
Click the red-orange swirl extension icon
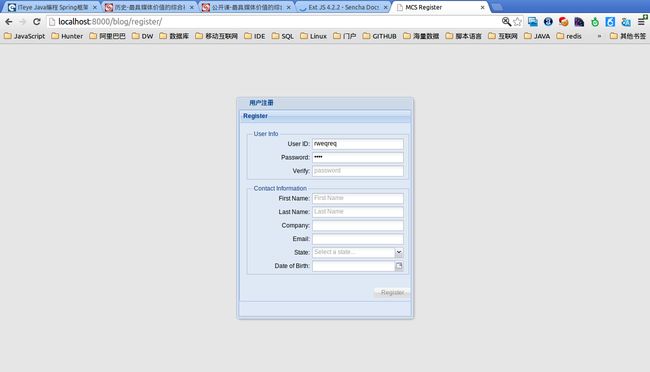(x=563, y=22)
